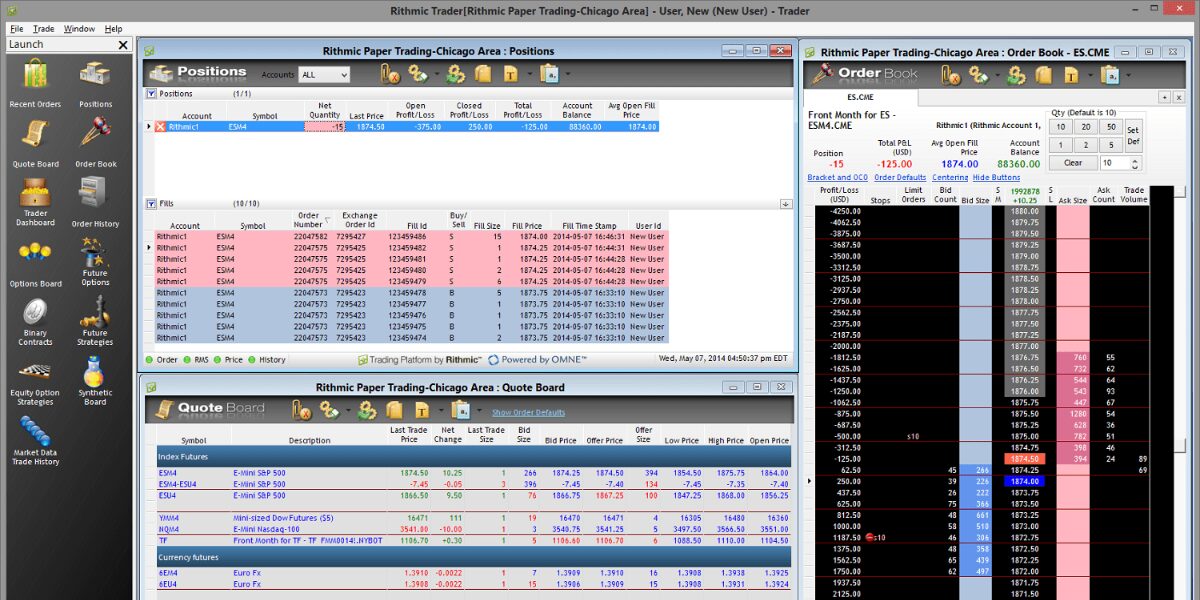Open Equity Option Strategies

pos(35,382)
